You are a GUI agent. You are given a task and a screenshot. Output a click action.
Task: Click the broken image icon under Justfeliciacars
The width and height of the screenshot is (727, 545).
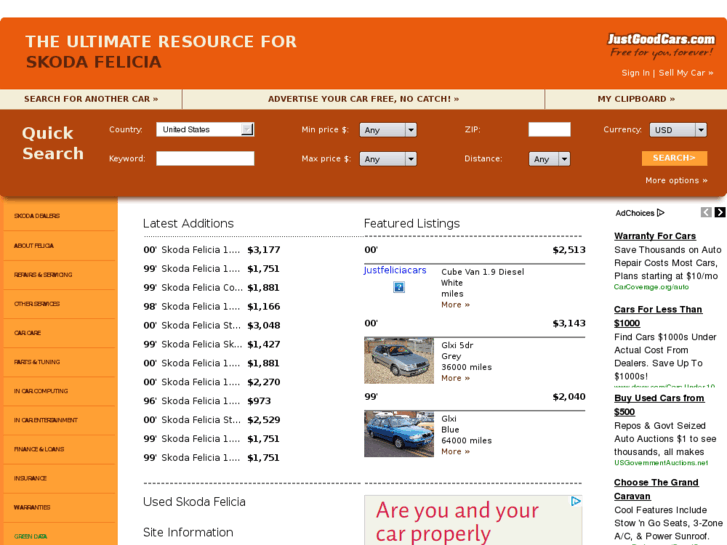[x=399, y=287]
